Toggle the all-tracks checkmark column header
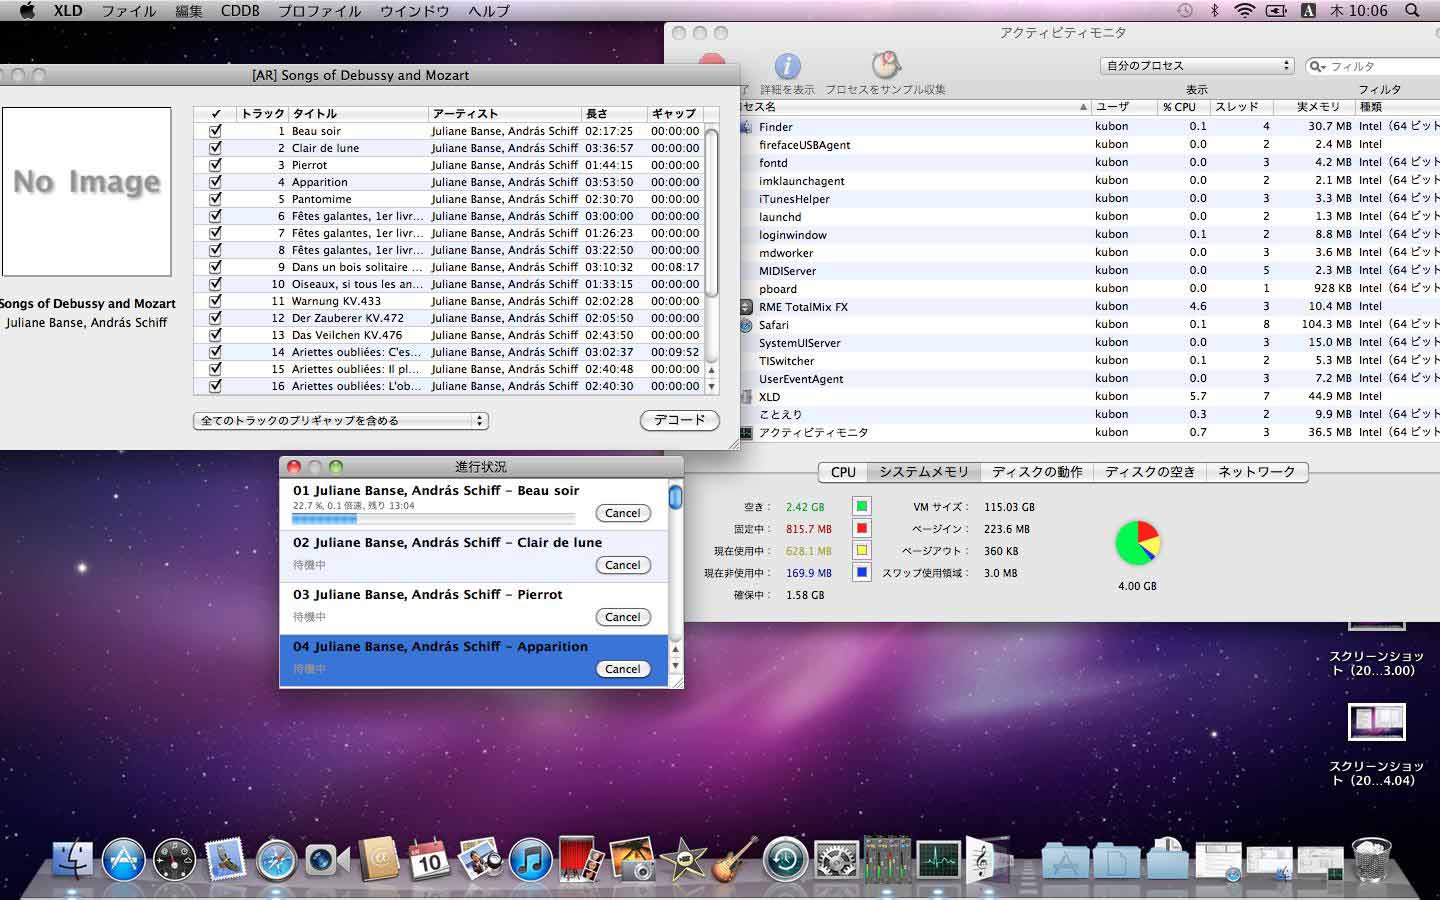Screen dimensions: 1440x900 pos(215,114)
